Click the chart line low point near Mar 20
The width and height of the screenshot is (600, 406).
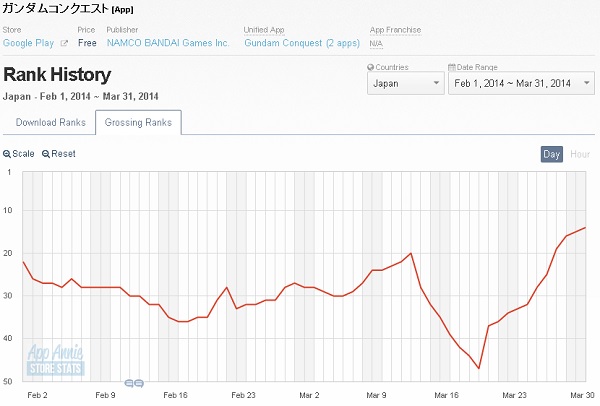(x=479, y=368)
